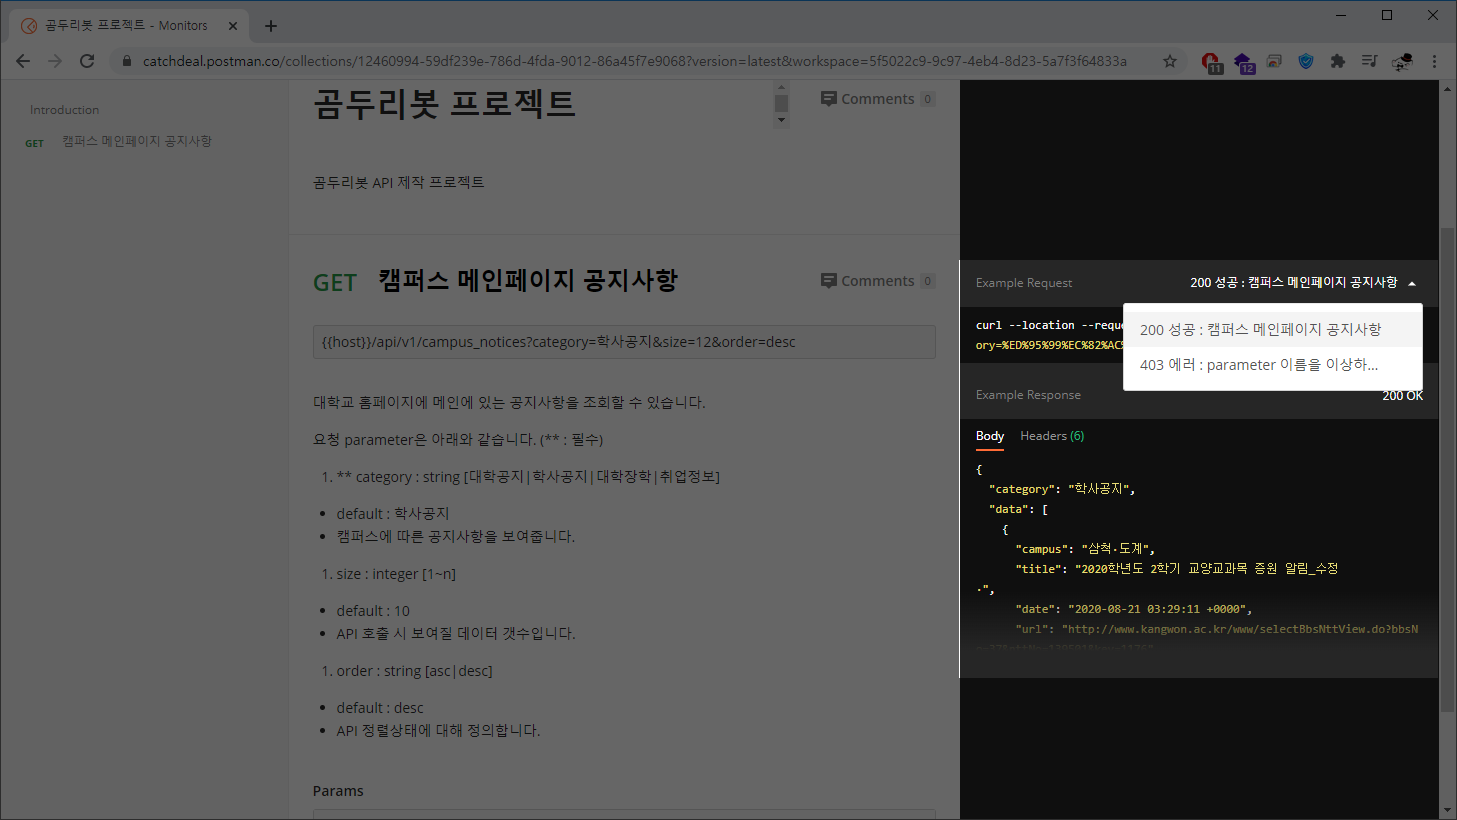Choose the 200 성공 example option
1457x820 pixels.
click(1272, 329)
